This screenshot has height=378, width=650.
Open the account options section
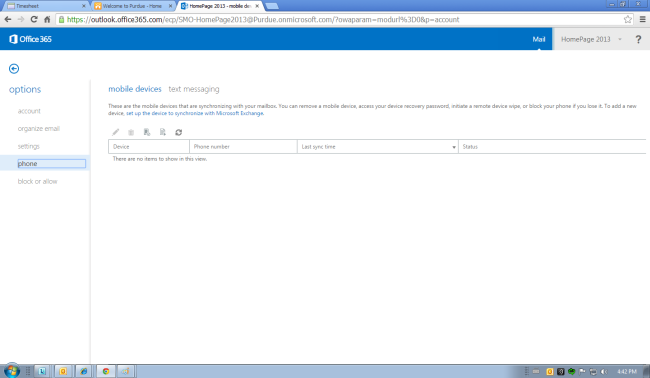coord(29,111)
